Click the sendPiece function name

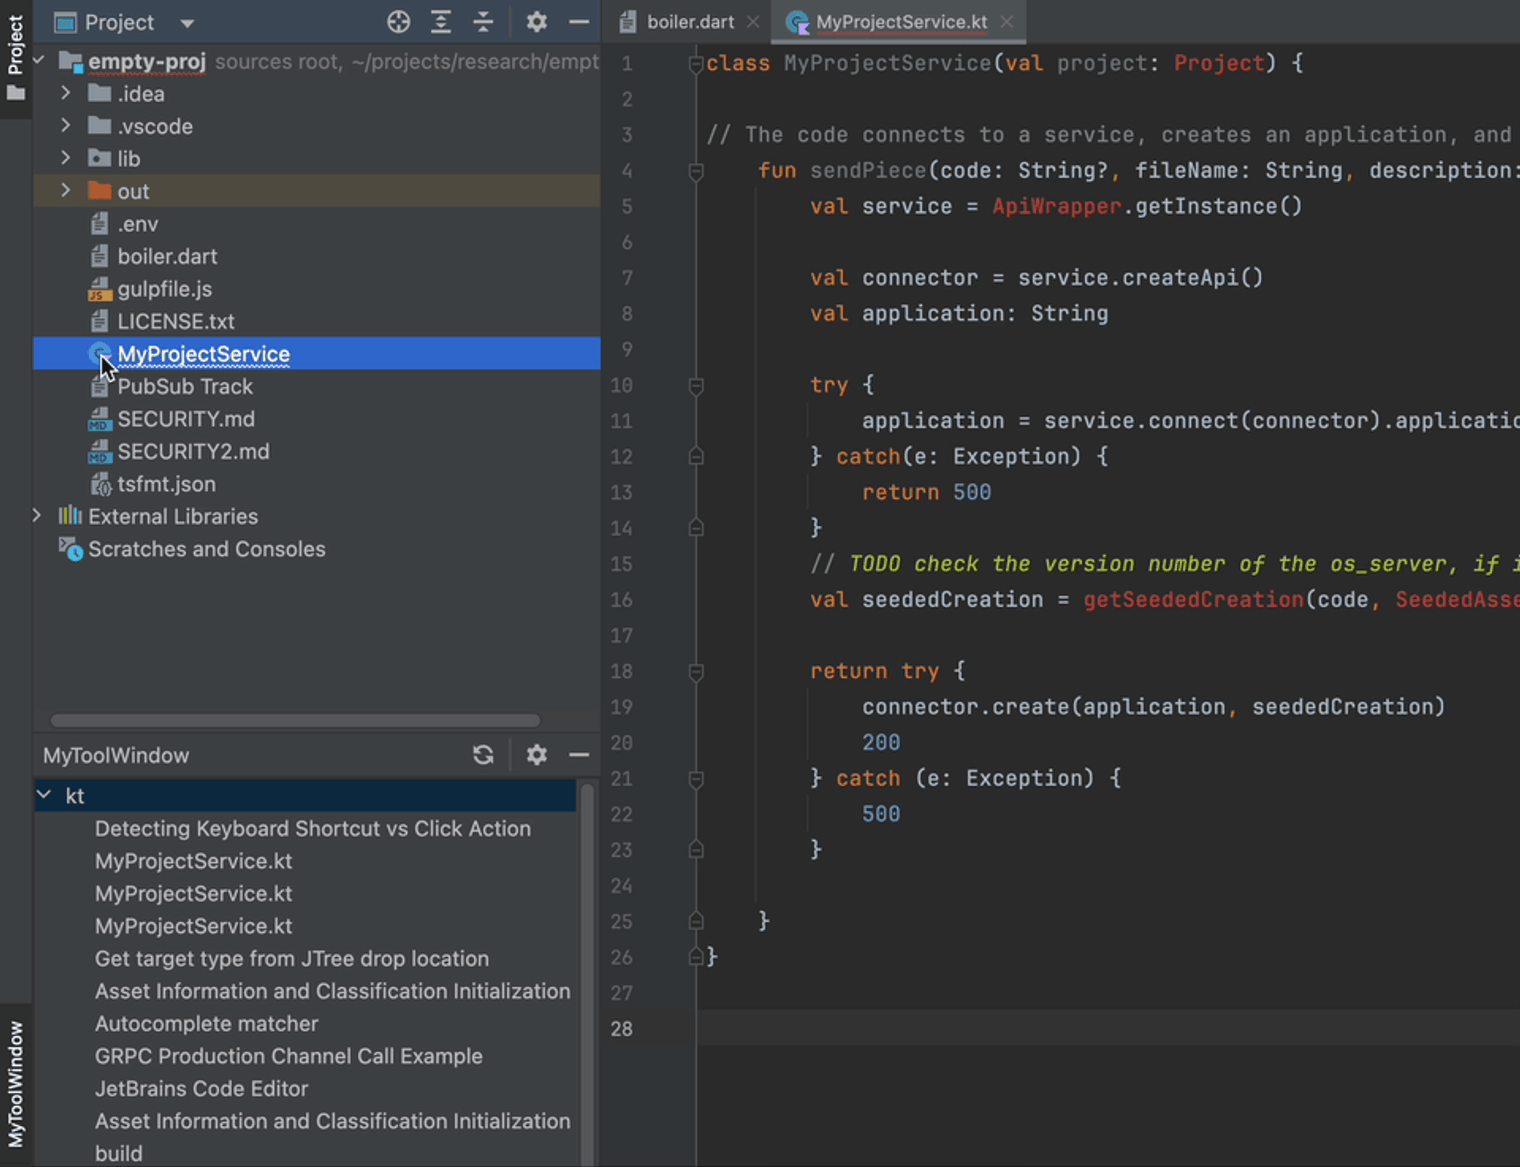(x=868, y=170)
